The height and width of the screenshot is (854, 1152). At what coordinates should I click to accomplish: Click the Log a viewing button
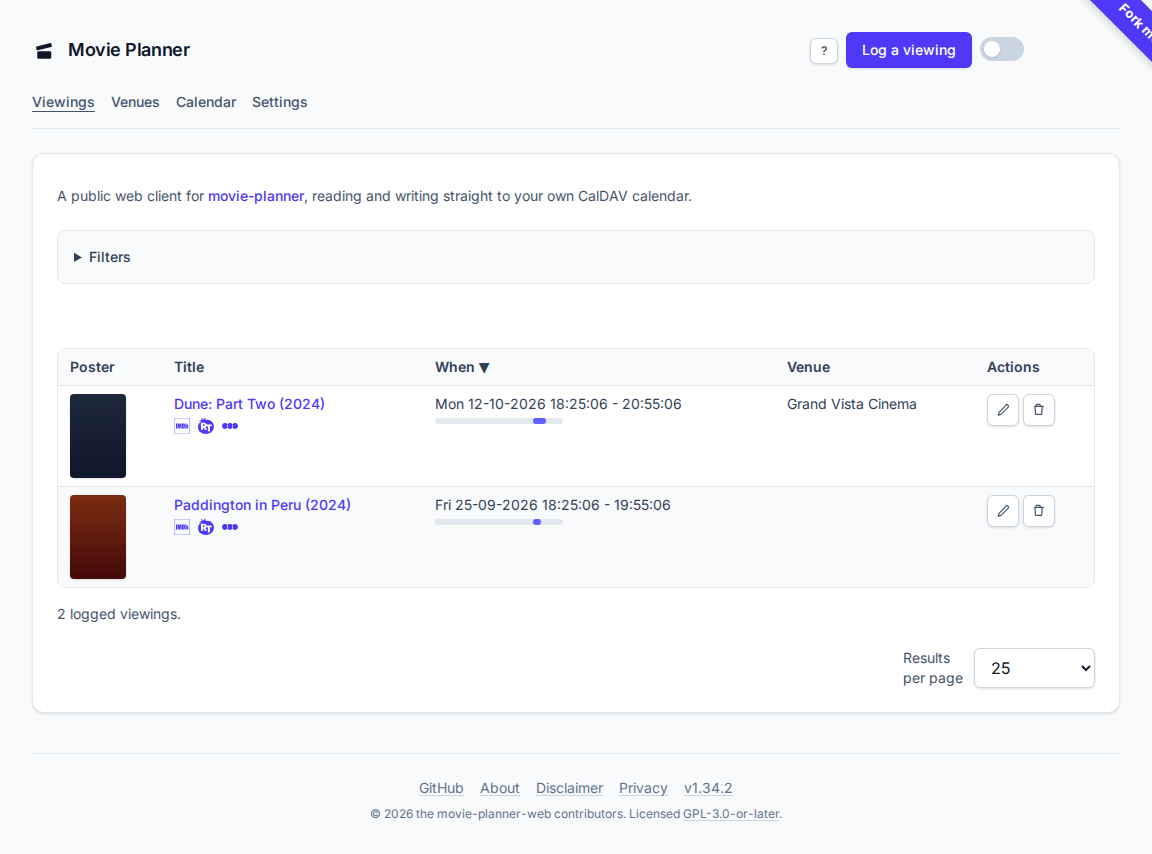[908, 50]
